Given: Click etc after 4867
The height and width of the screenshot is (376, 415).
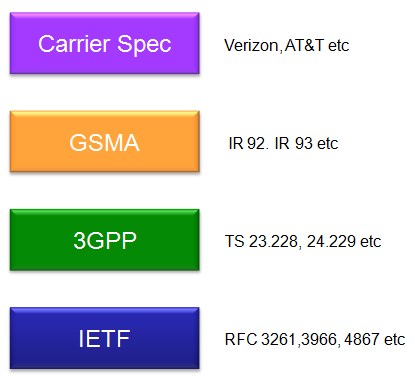Looking at the screenshot, I should [x=395, y=340].
